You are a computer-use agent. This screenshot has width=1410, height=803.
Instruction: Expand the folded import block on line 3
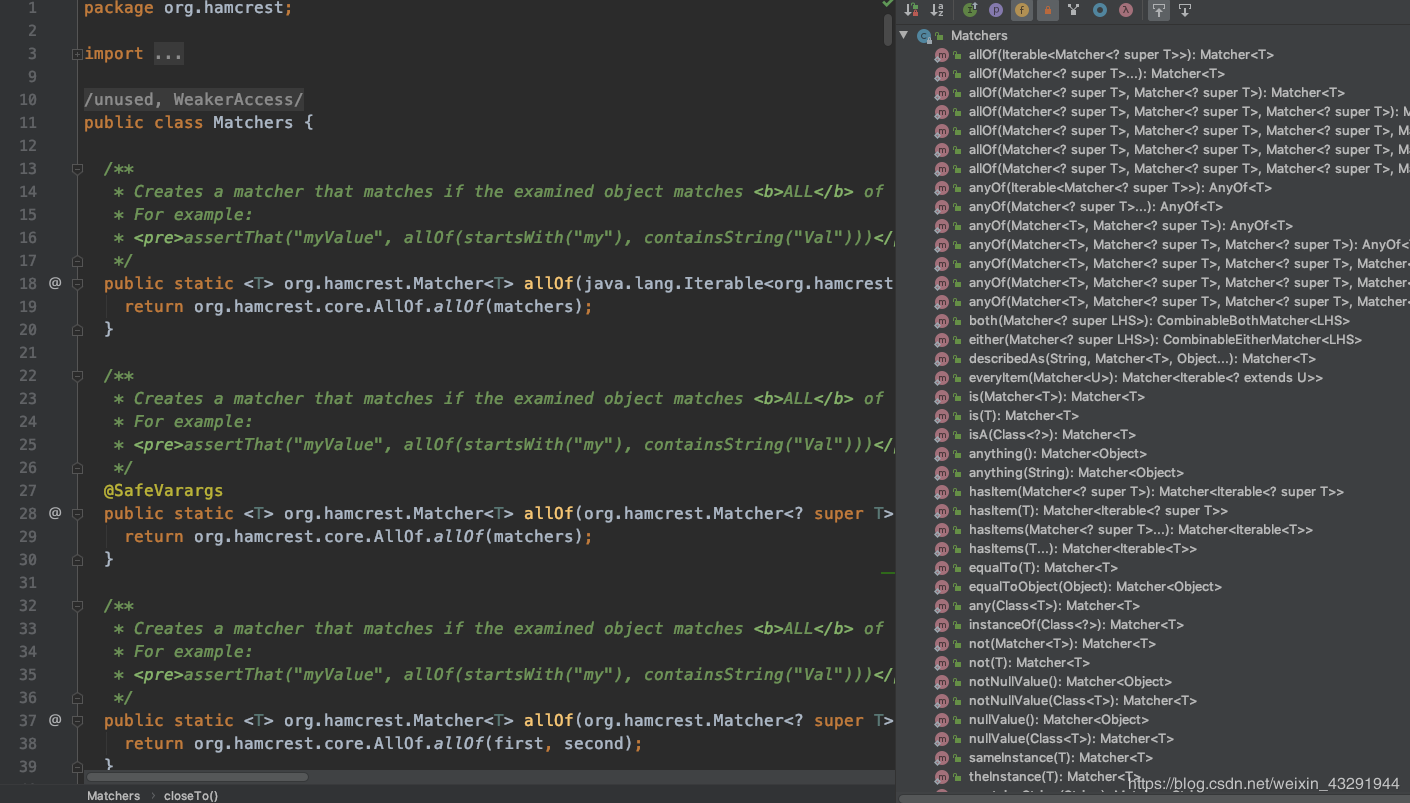pos(77,54)
